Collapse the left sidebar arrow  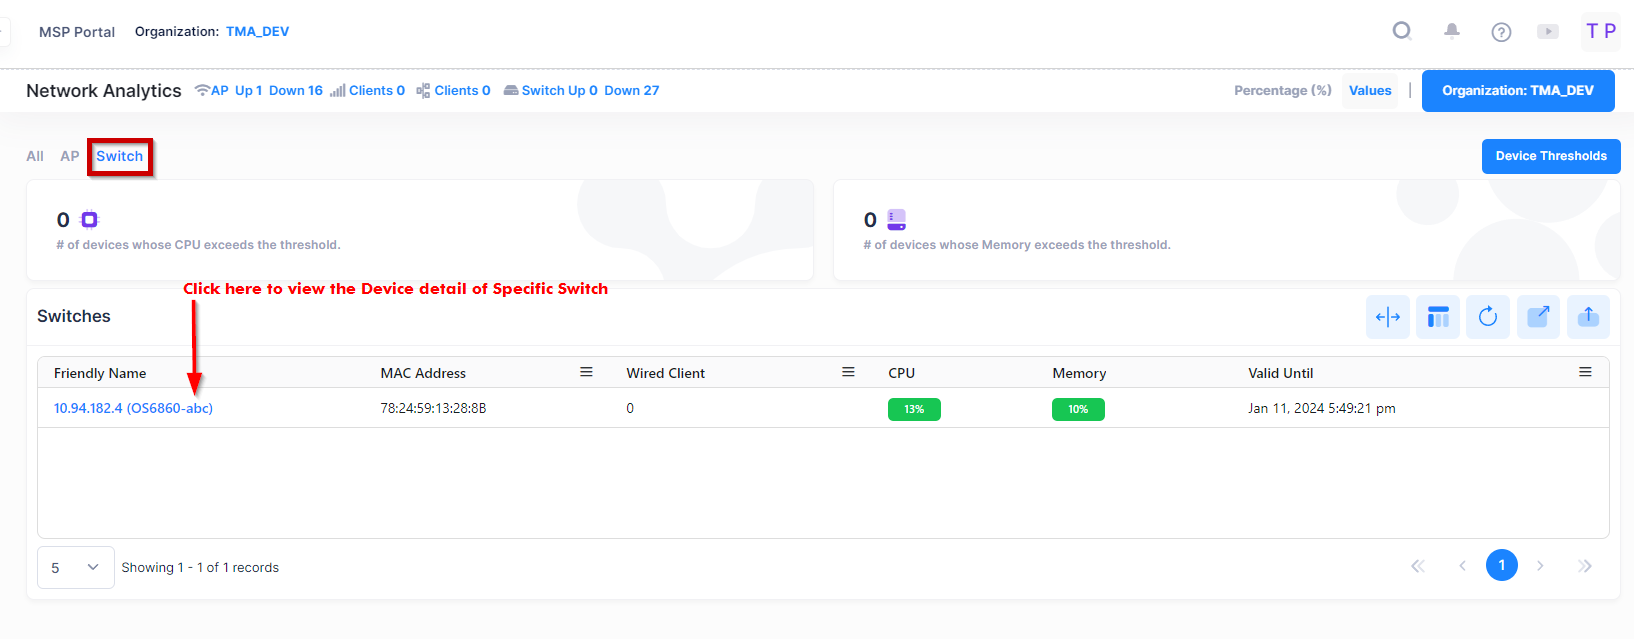click(4, 31)
